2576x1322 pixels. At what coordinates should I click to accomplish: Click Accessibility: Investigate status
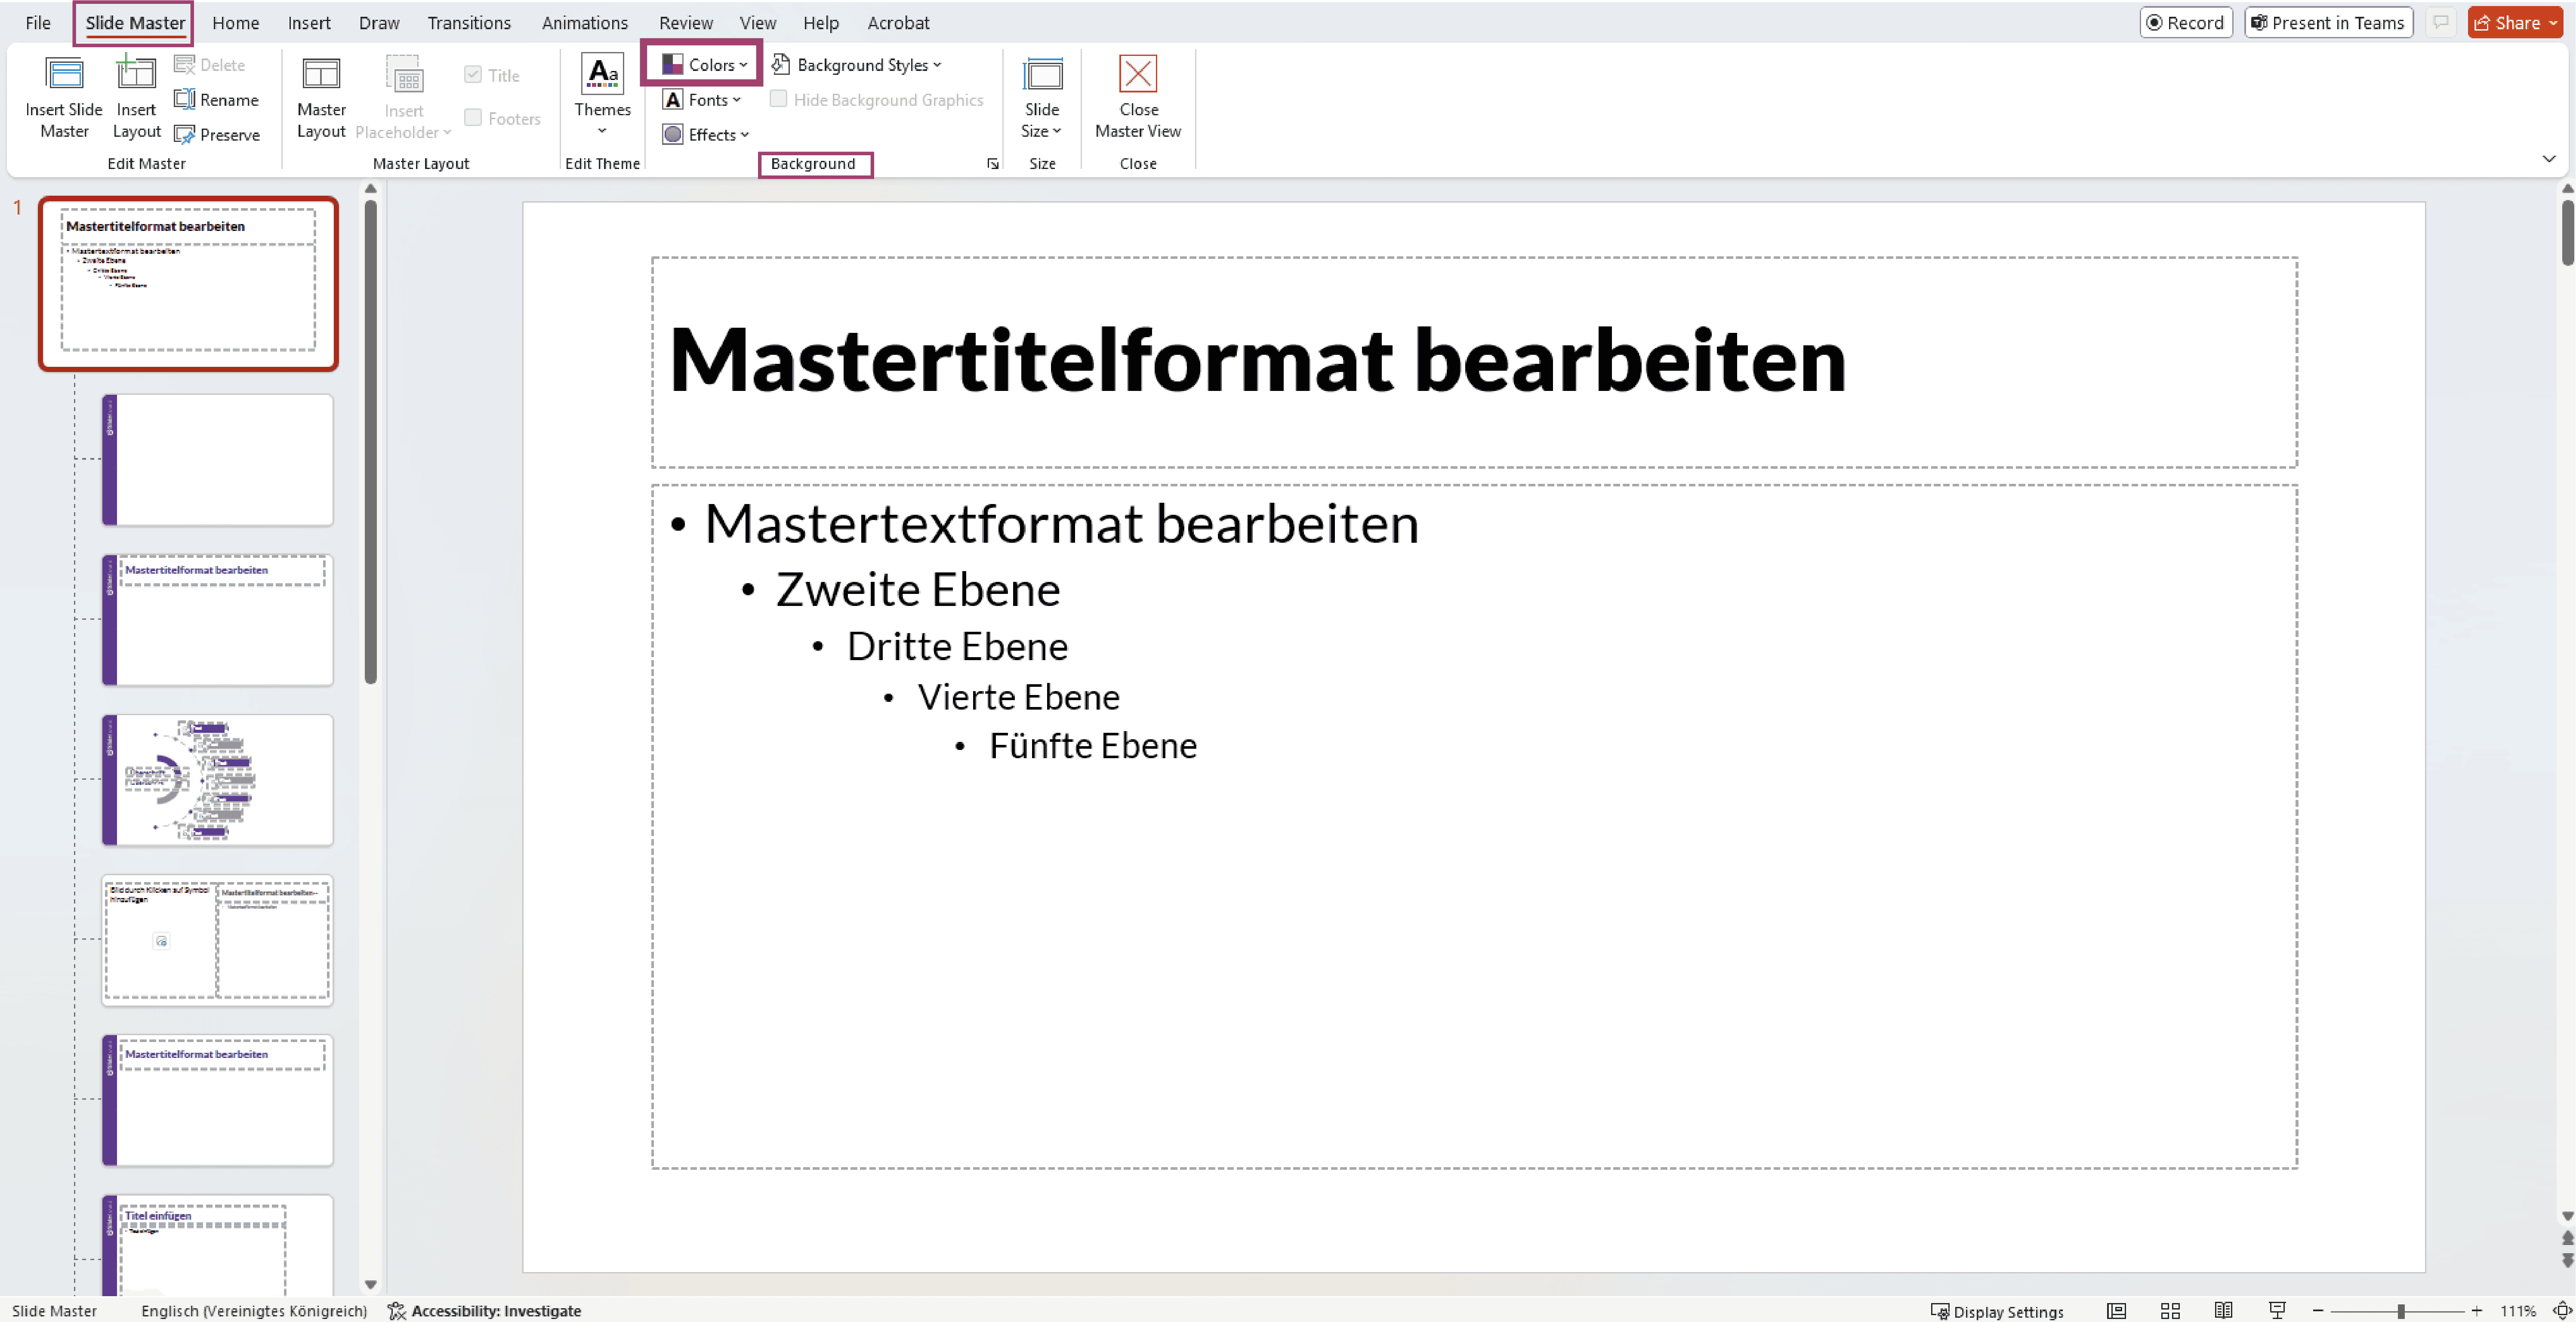point(485,1311)
